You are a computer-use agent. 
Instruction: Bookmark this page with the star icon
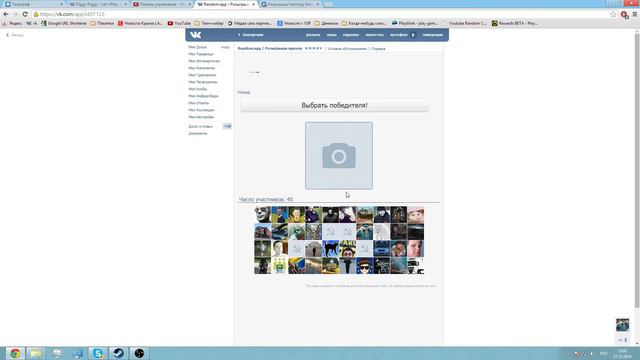[x=613, y=14]
